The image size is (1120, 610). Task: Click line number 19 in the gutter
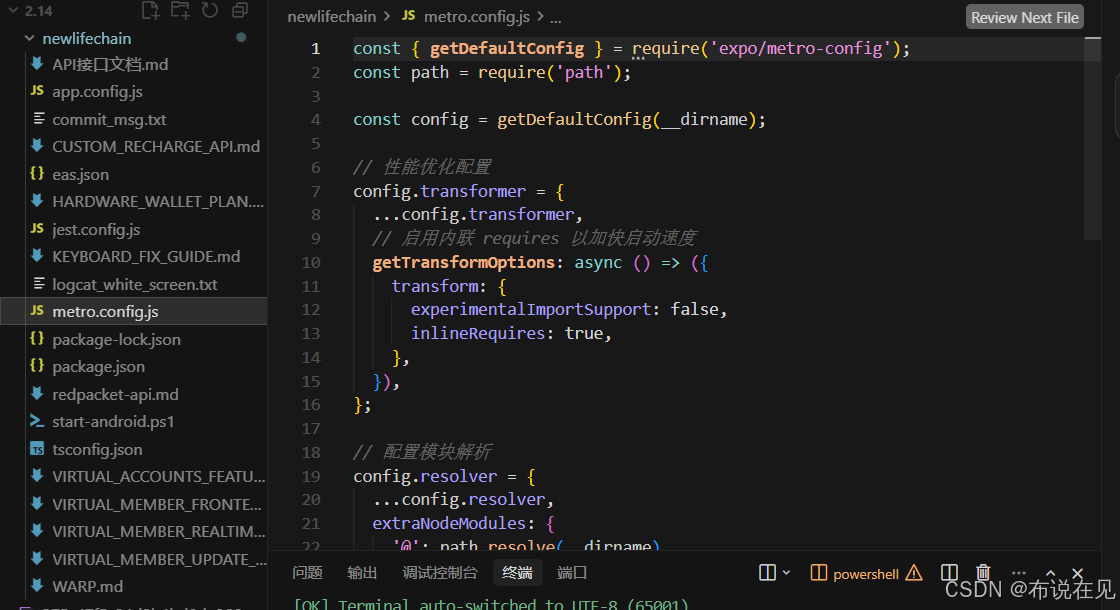(311, 476)
